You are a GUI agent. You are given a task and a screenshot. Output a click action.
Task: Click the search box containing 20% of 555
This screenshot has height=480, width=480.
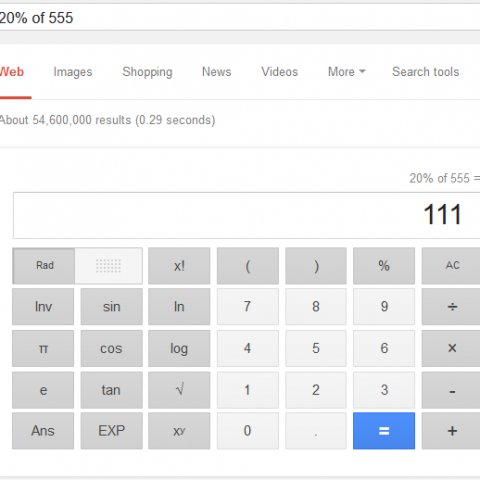pyautogui.click(x=240, y=17)
